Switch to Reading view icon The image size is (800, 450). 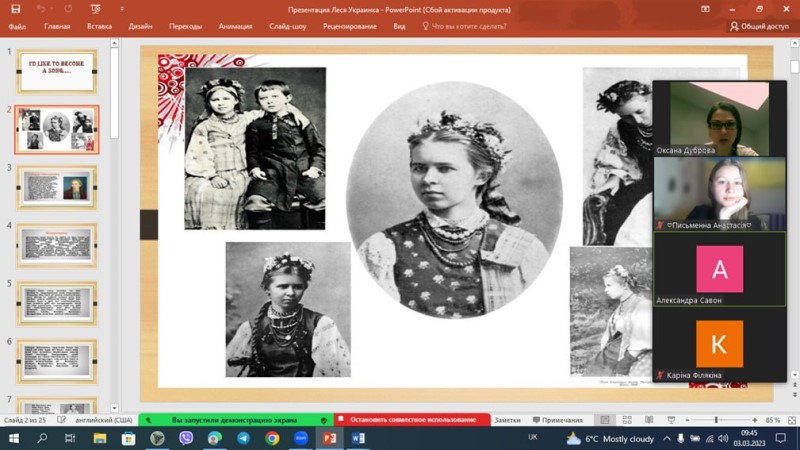point(649,420)
